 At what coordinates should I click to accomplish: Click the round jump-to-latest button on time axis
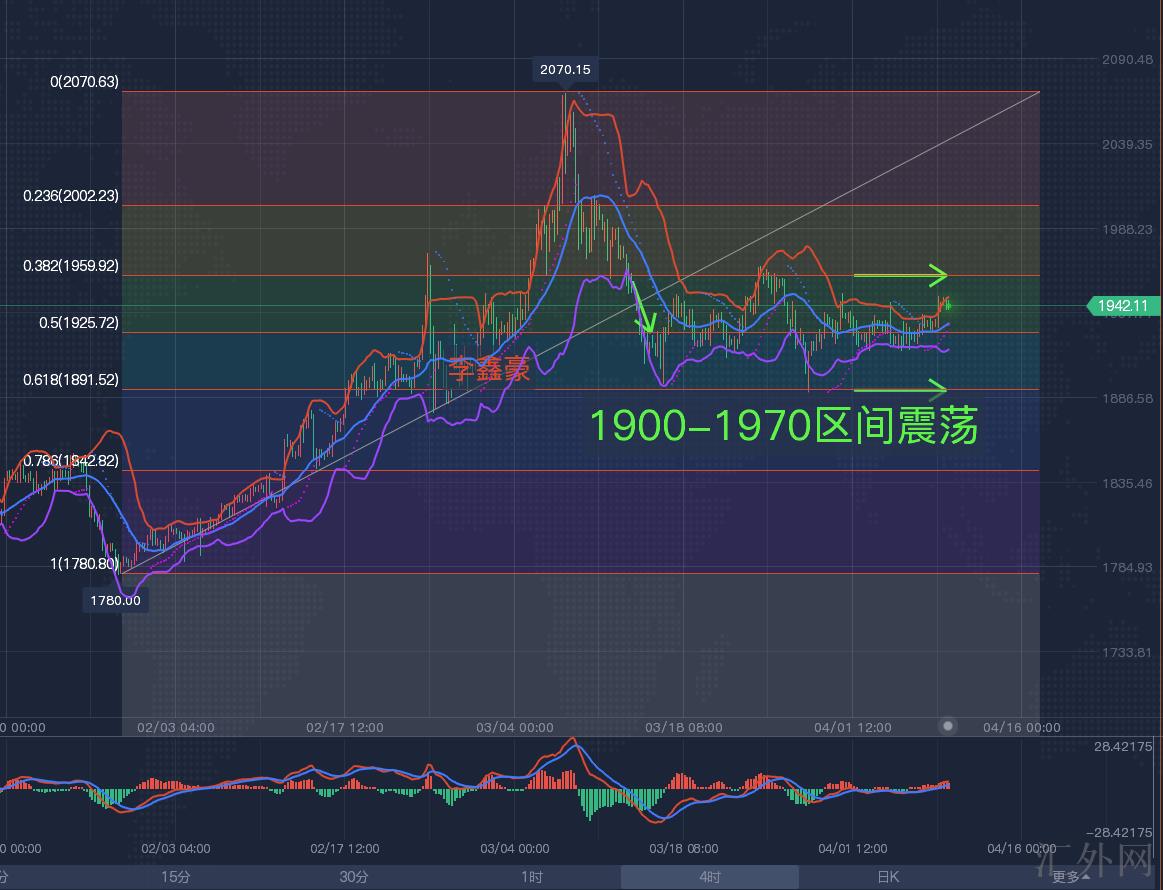tap(947, 726)
